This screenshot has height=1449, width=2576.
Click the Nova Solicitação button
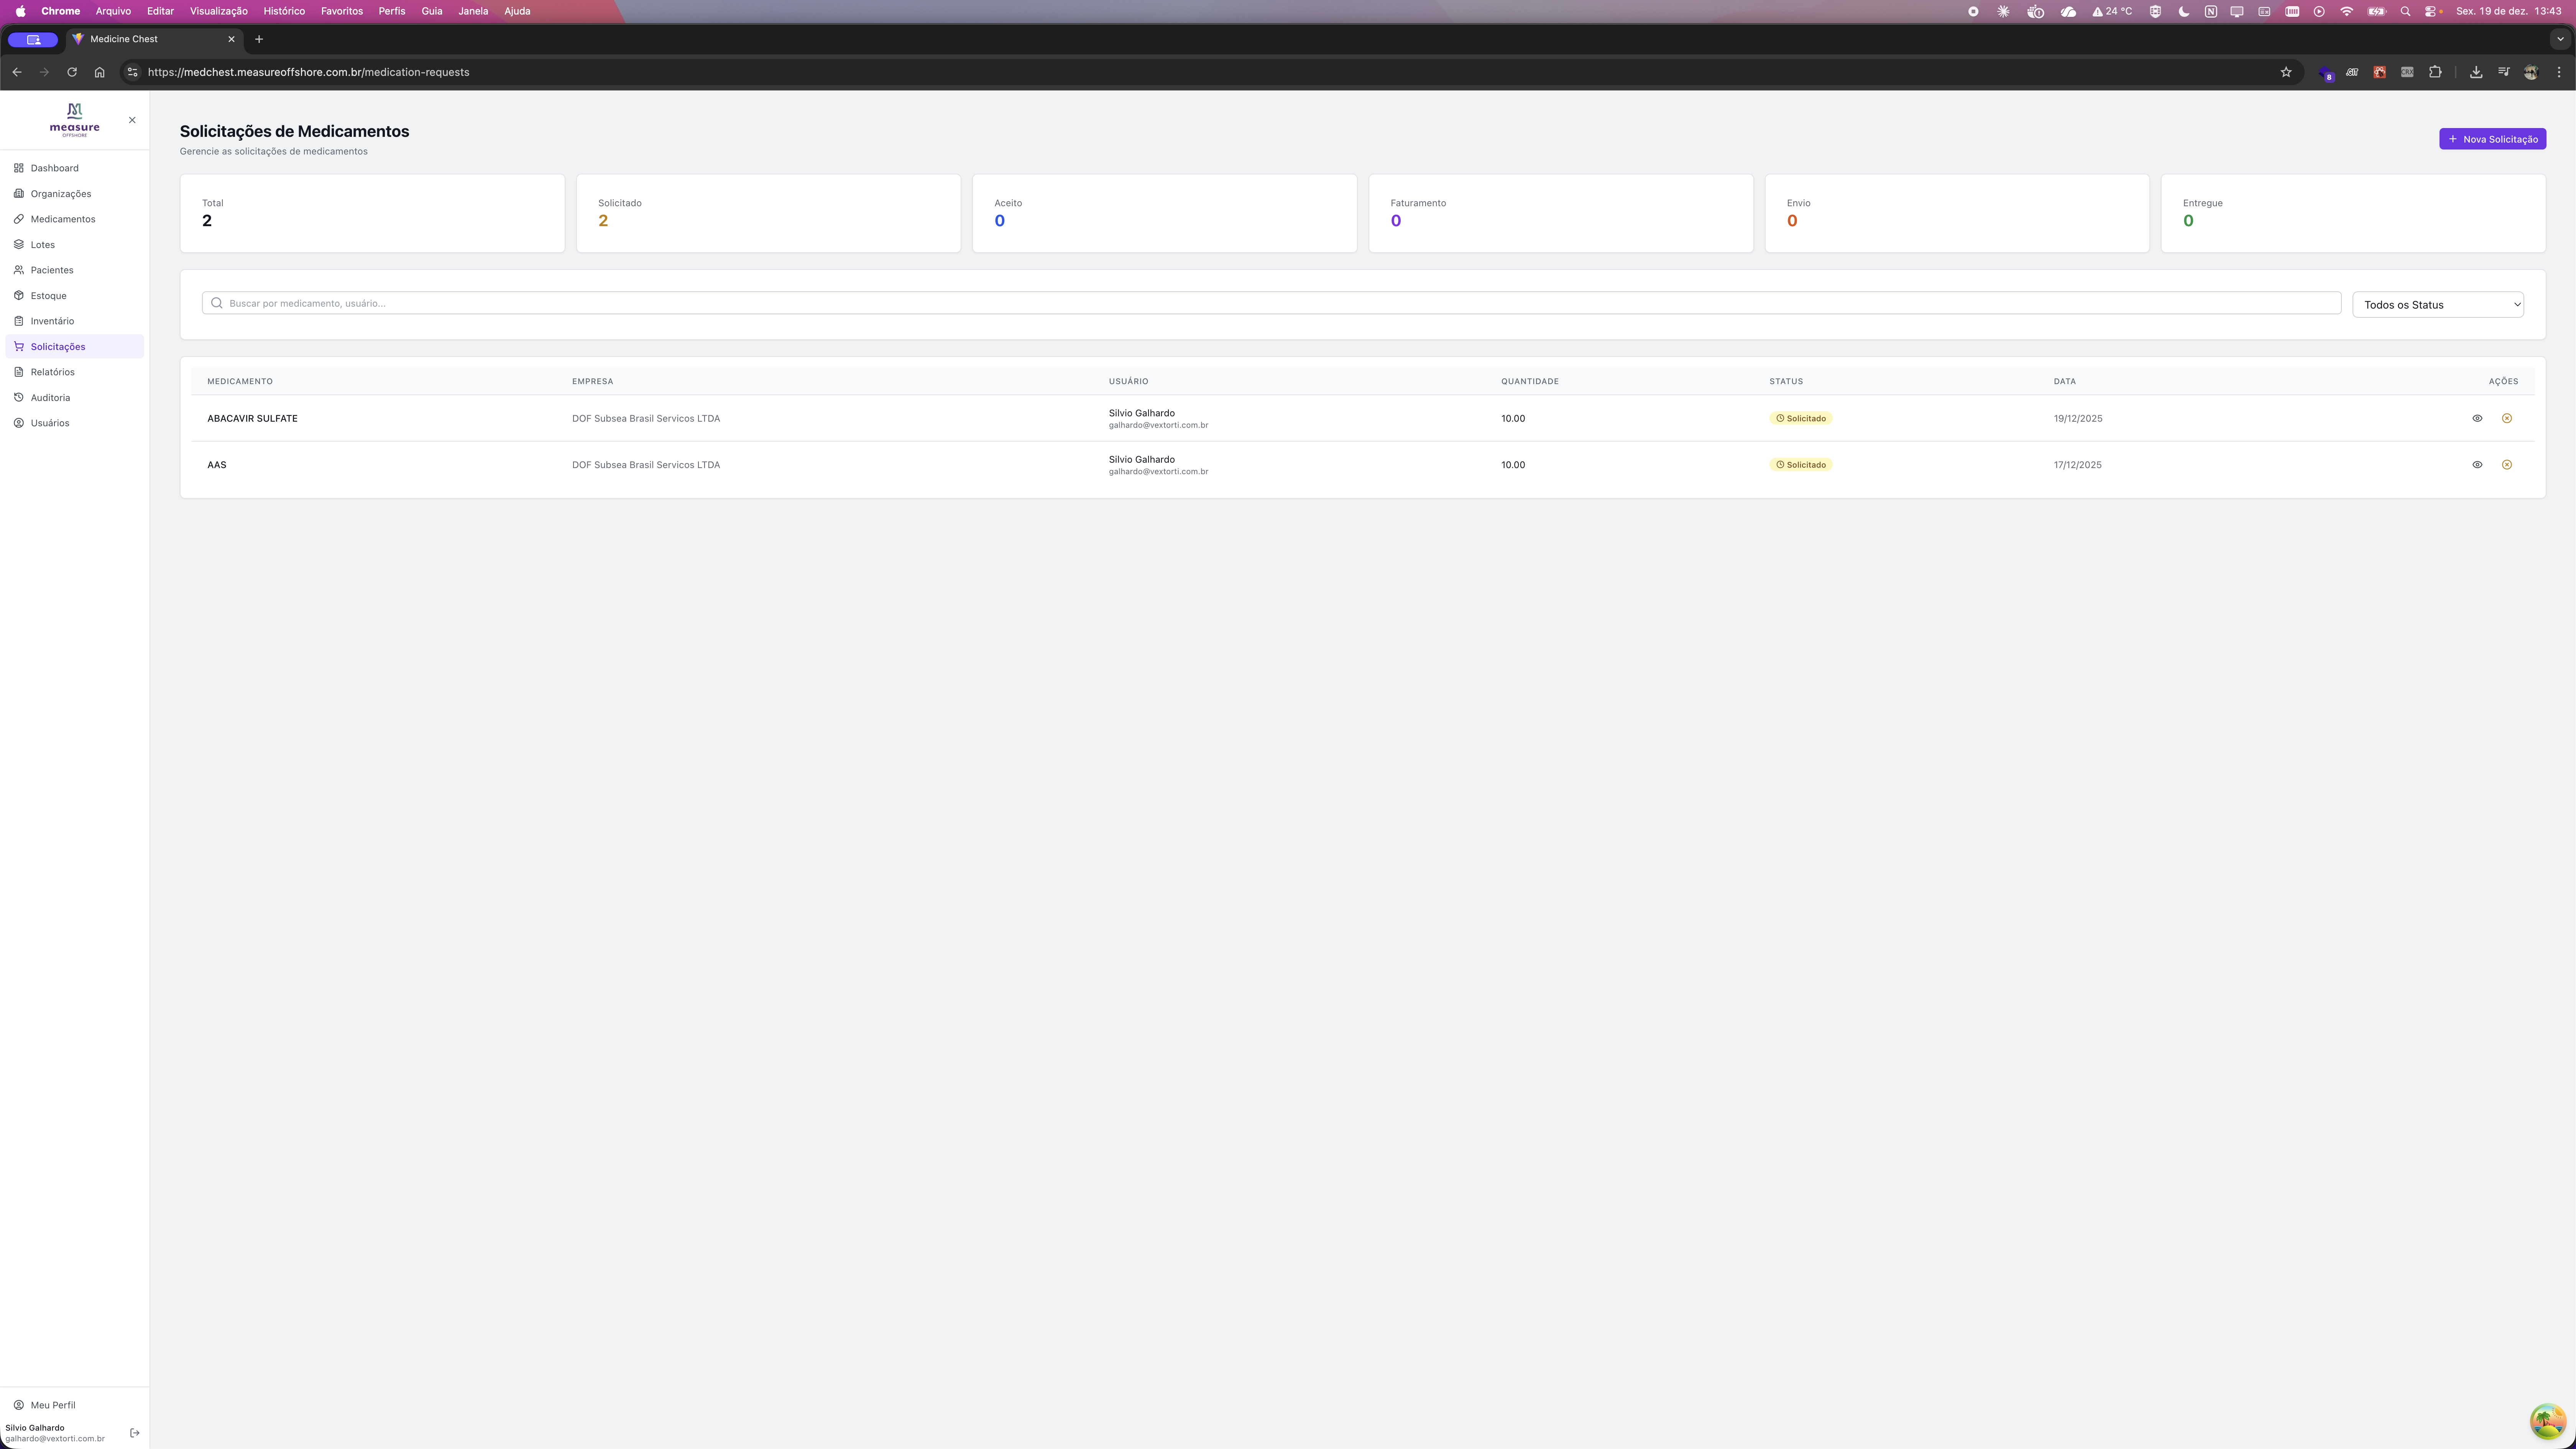pyautogui.click(x=2492, y=139)
